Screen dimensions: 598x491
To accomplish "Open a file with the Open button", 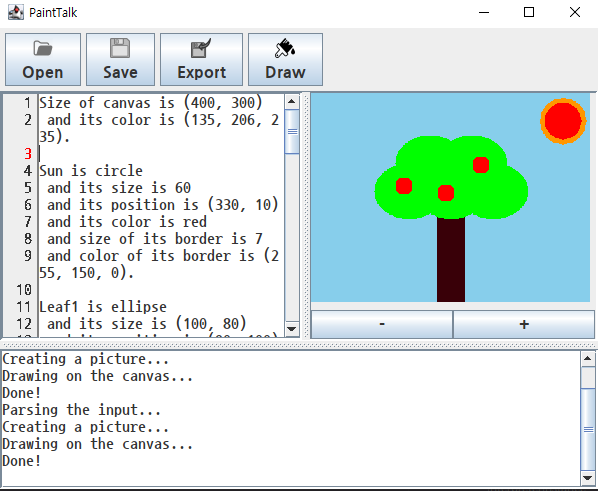I will (x=43, y=60).
